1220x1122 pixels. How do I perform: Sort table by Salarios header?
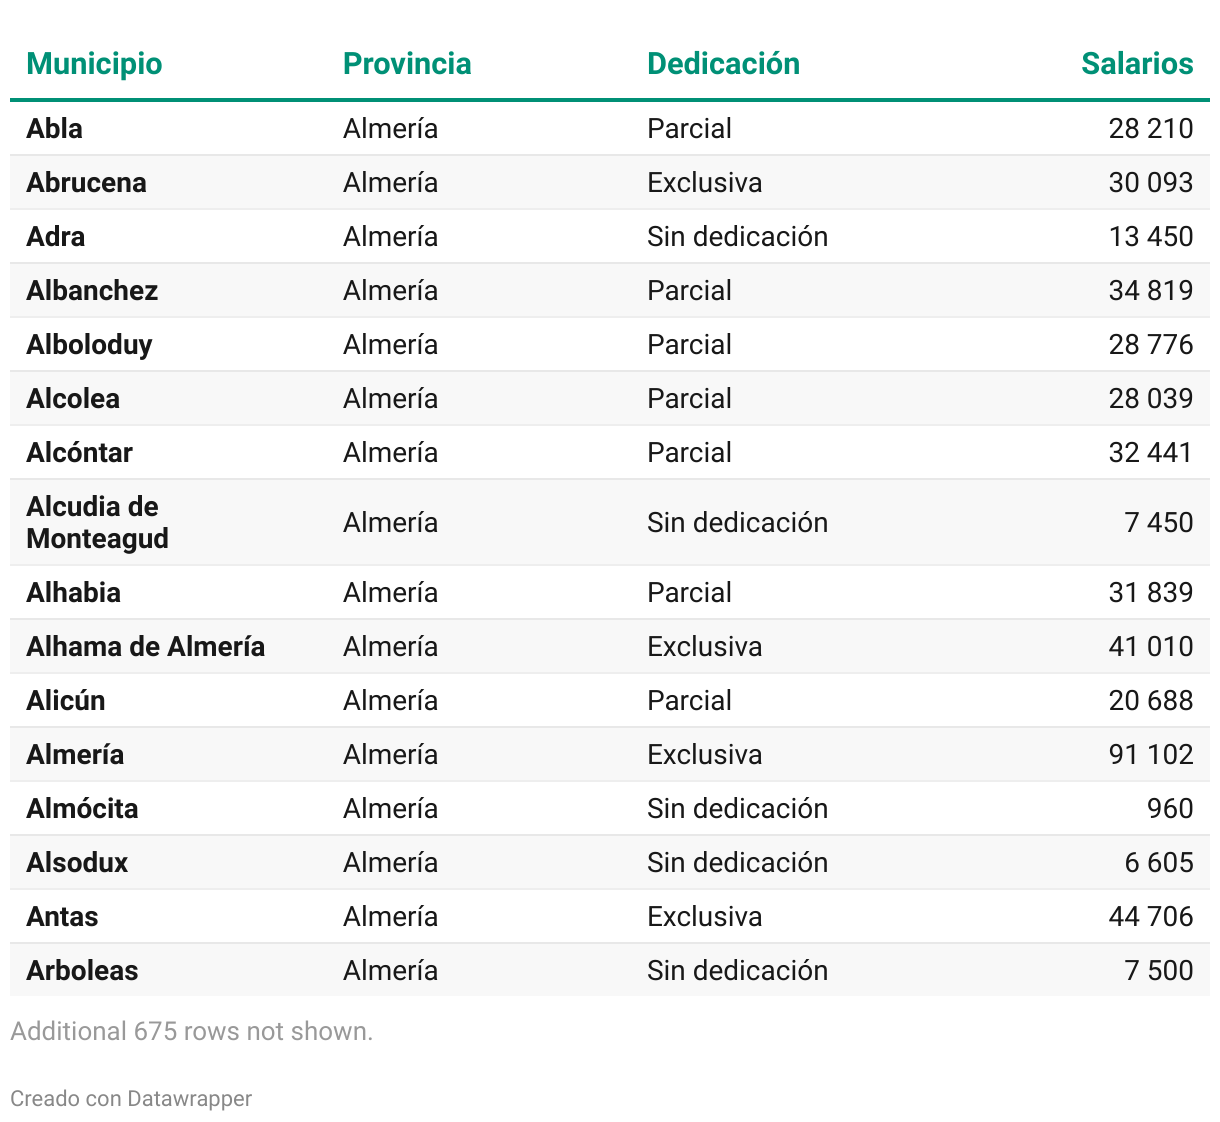[x=1137, y=64]
